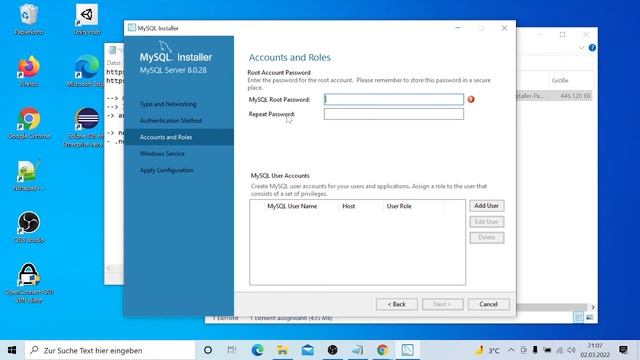This screenshot has height=360, width=640.
Task: Click the MySQL Installer title bar icon
Action: 131,28
